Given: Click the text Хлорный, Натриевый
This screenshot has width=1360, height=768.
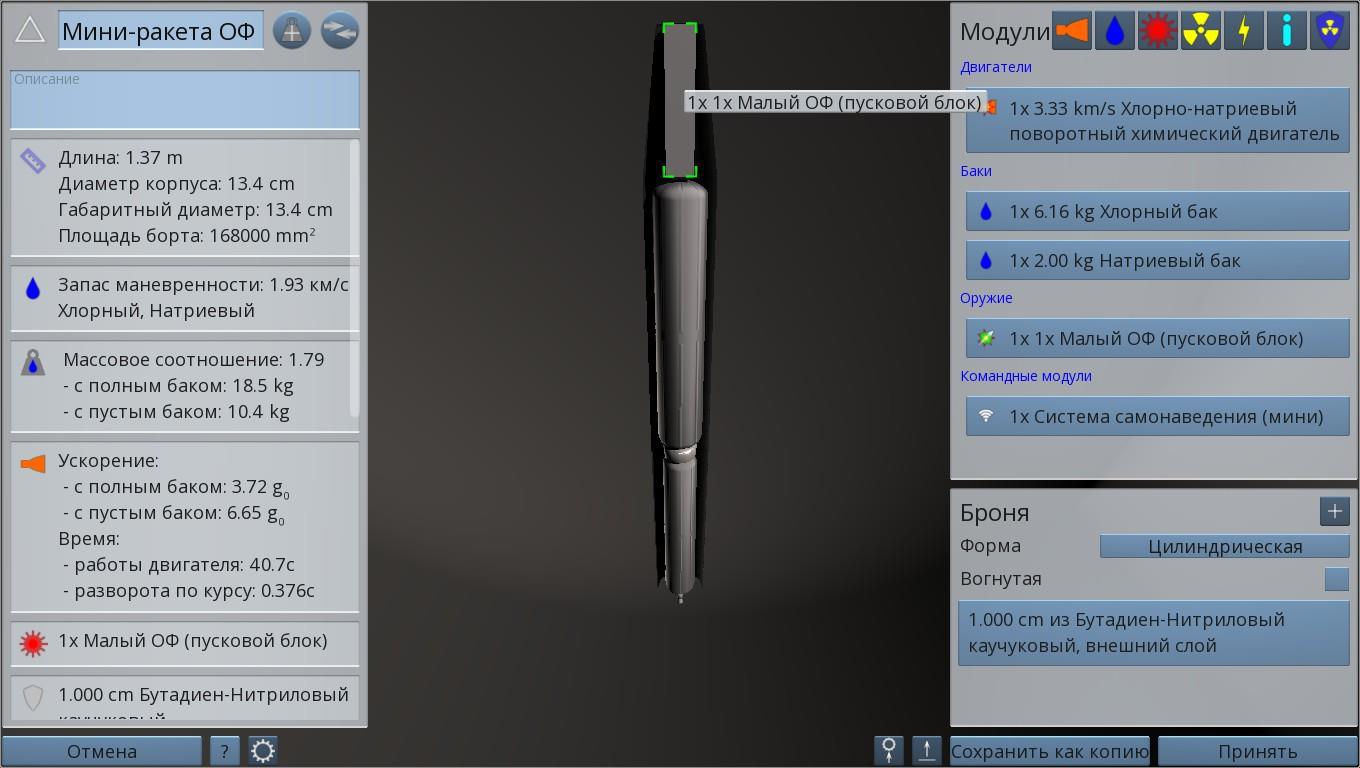Looking at the screenshot, I should [x=156, y=311].
